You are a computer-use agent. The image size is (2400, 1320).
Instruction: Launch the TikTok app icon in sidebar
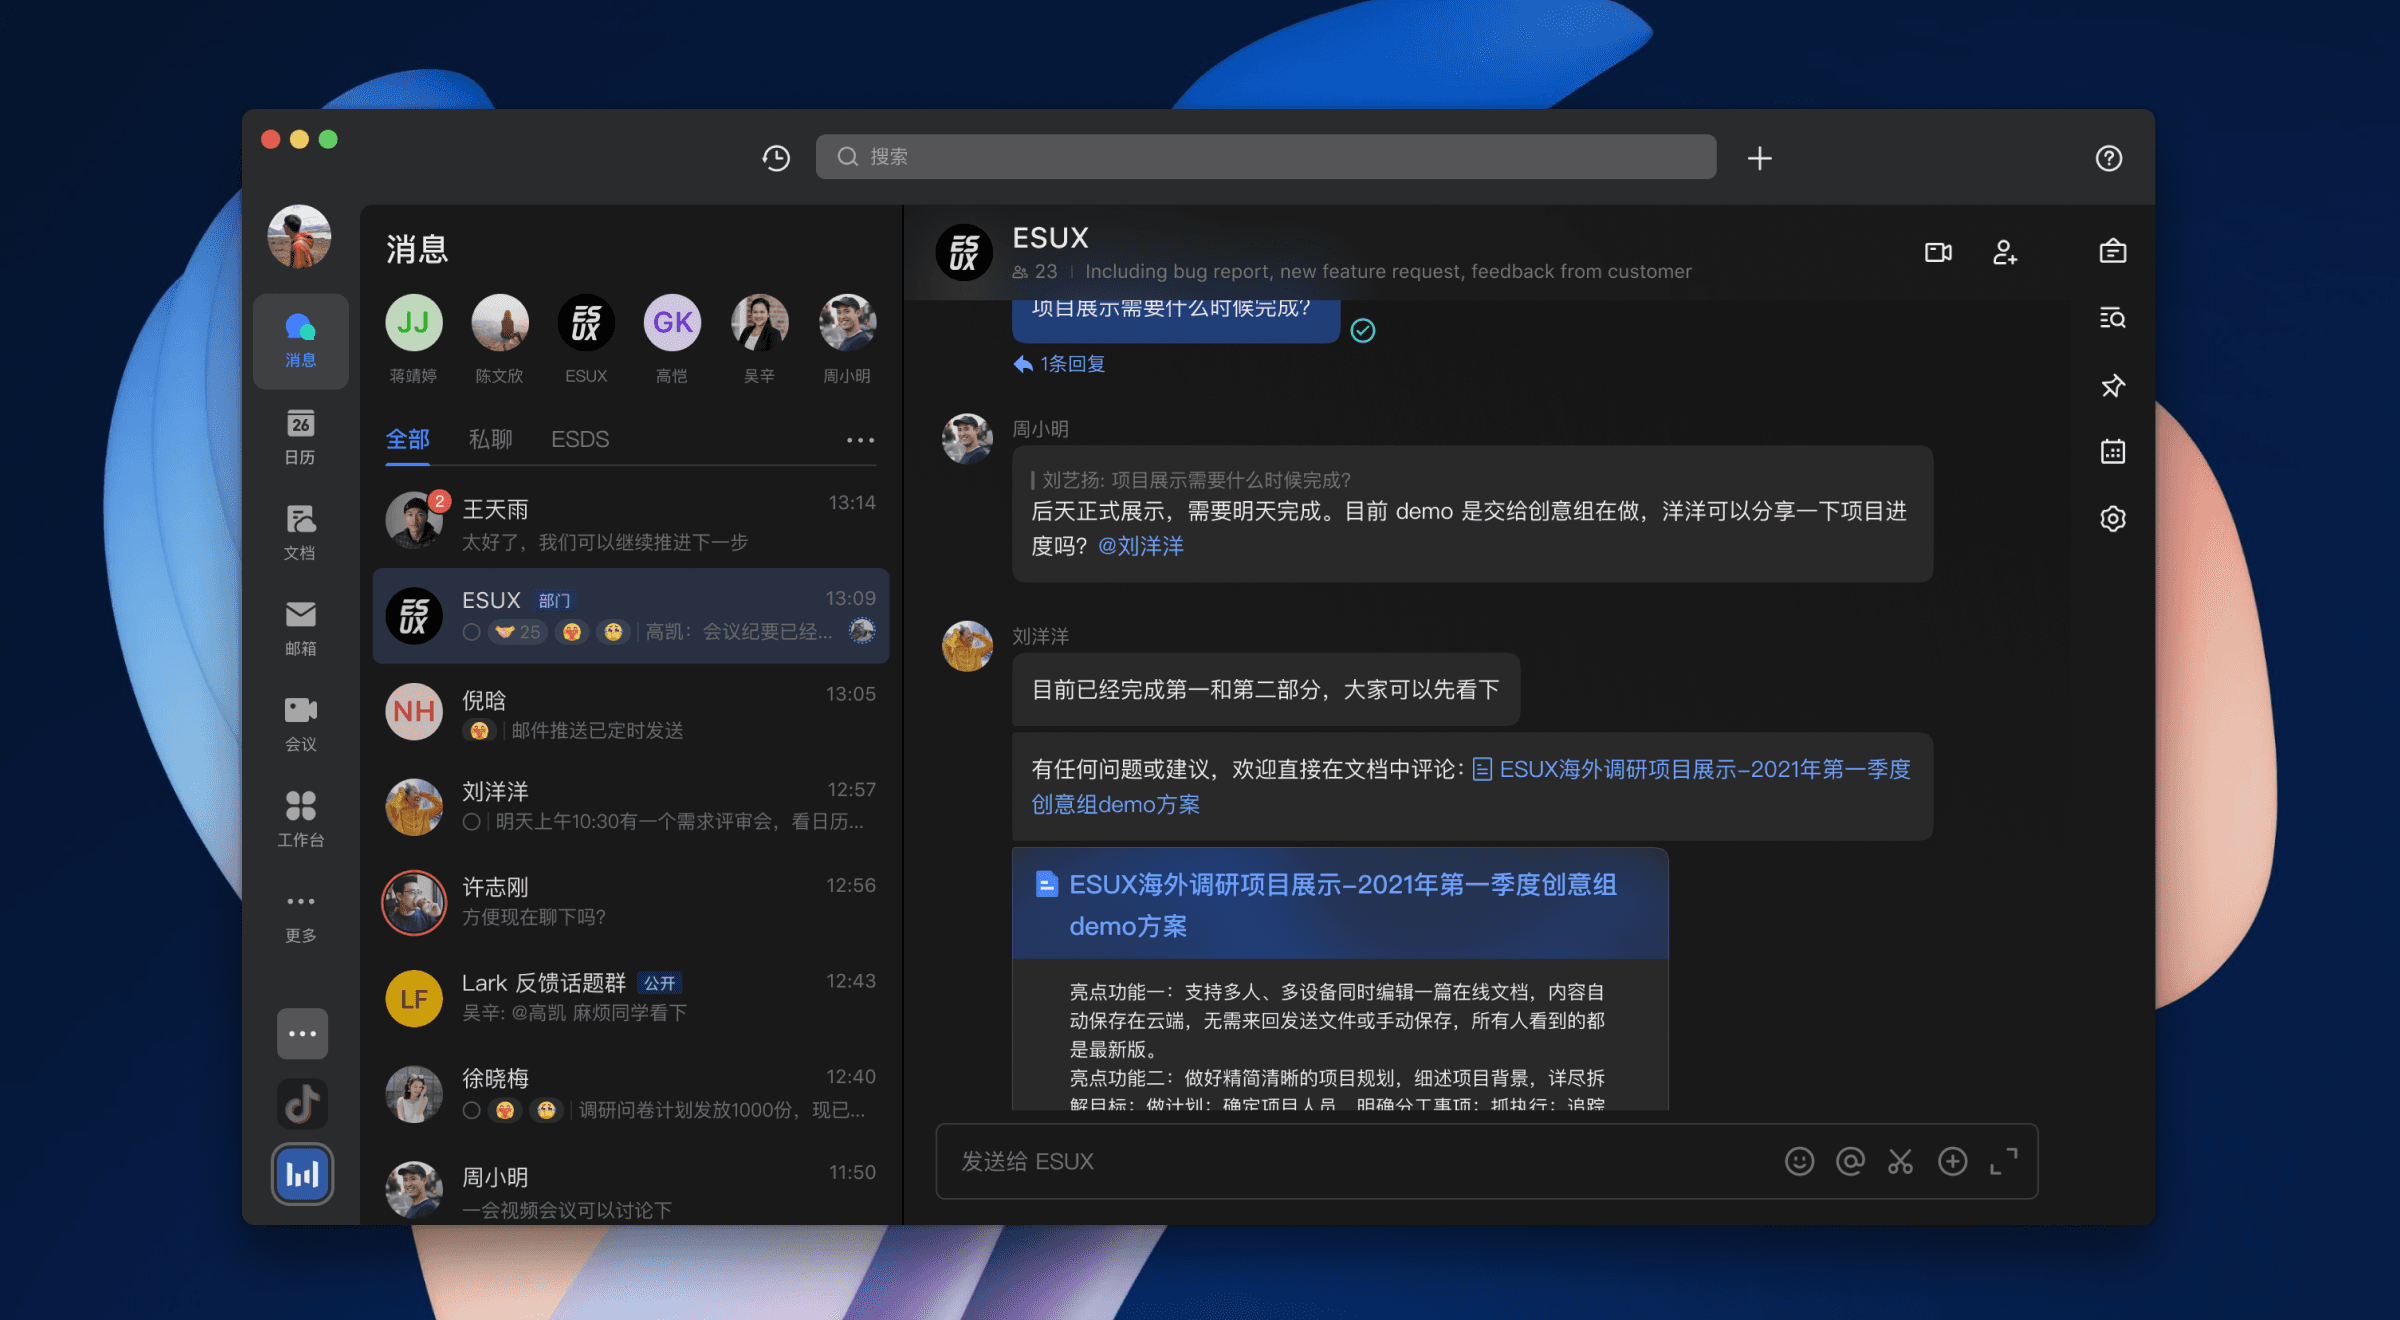pos(302,1103)
